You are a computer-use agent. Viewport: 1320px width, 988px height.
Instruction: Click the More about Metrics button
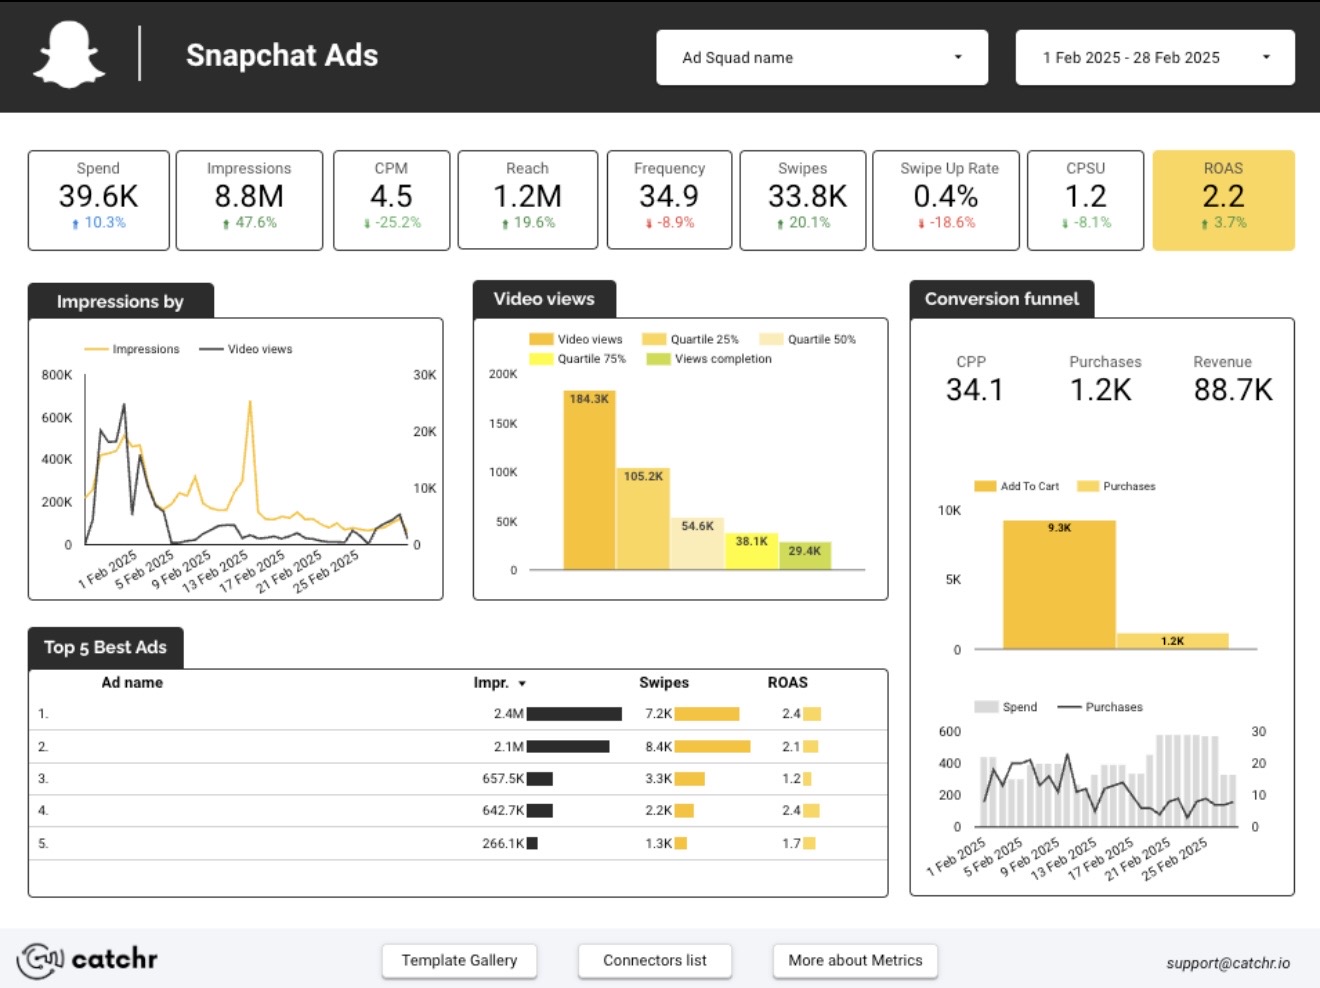(x=855, y=960)
